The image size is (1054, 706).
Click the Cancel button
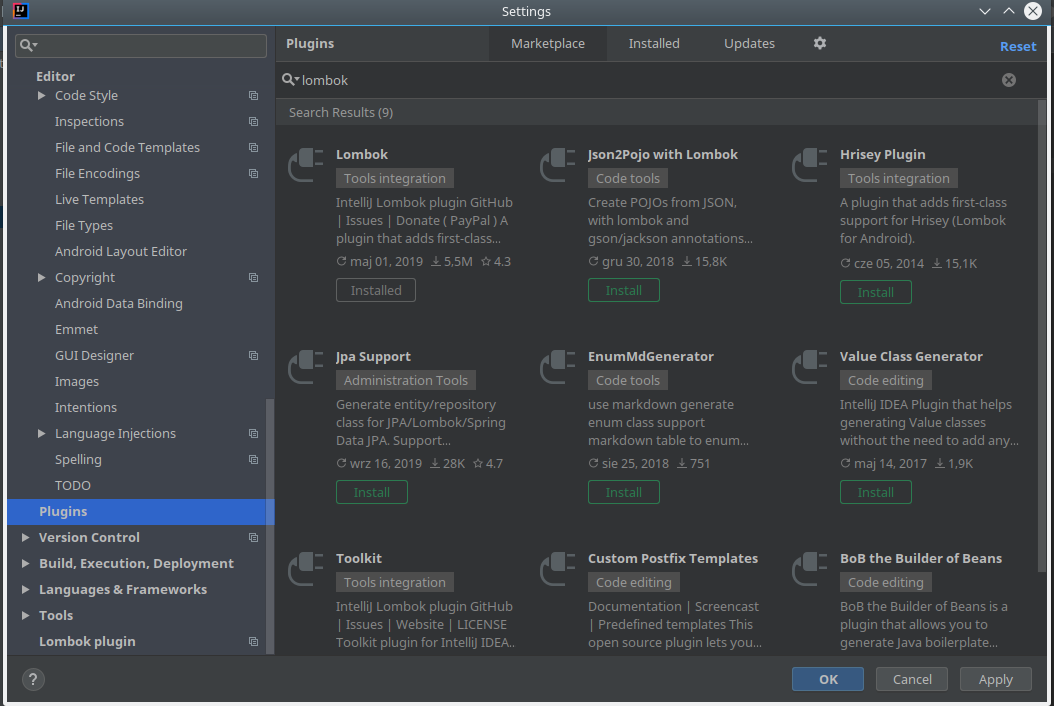pos(912,679)
